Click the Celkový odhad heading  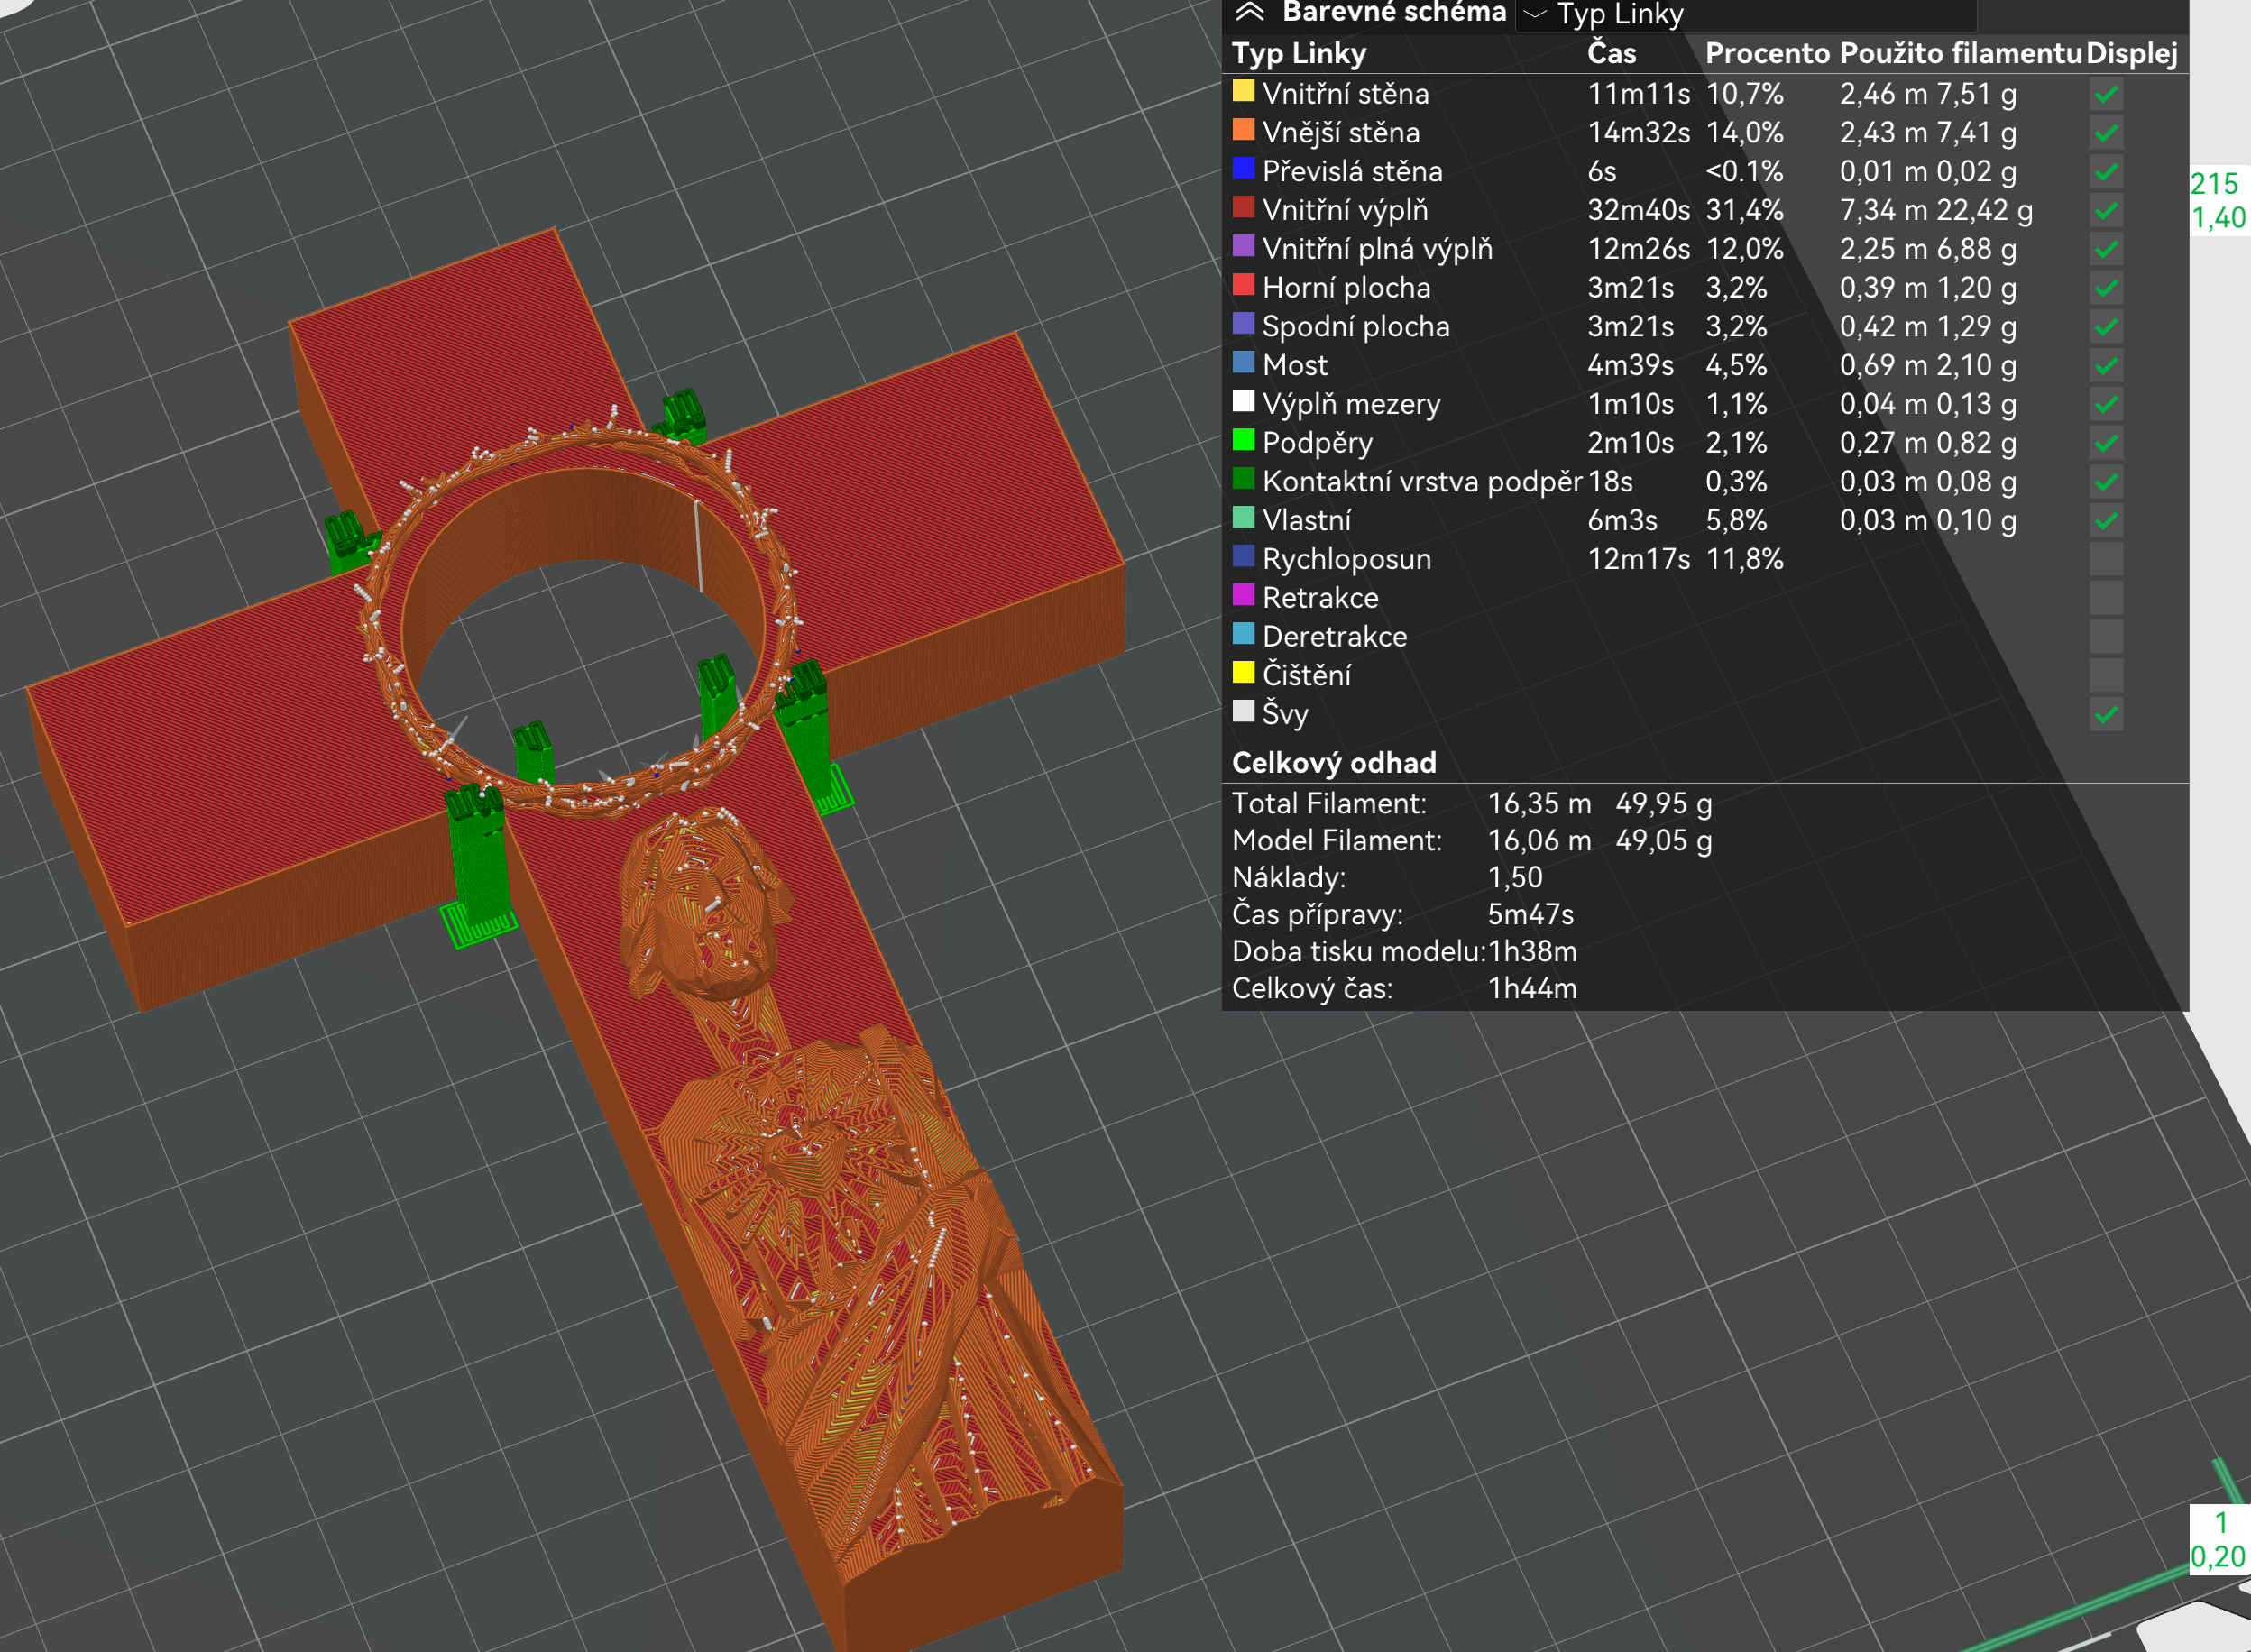(x=1334, y=763)
